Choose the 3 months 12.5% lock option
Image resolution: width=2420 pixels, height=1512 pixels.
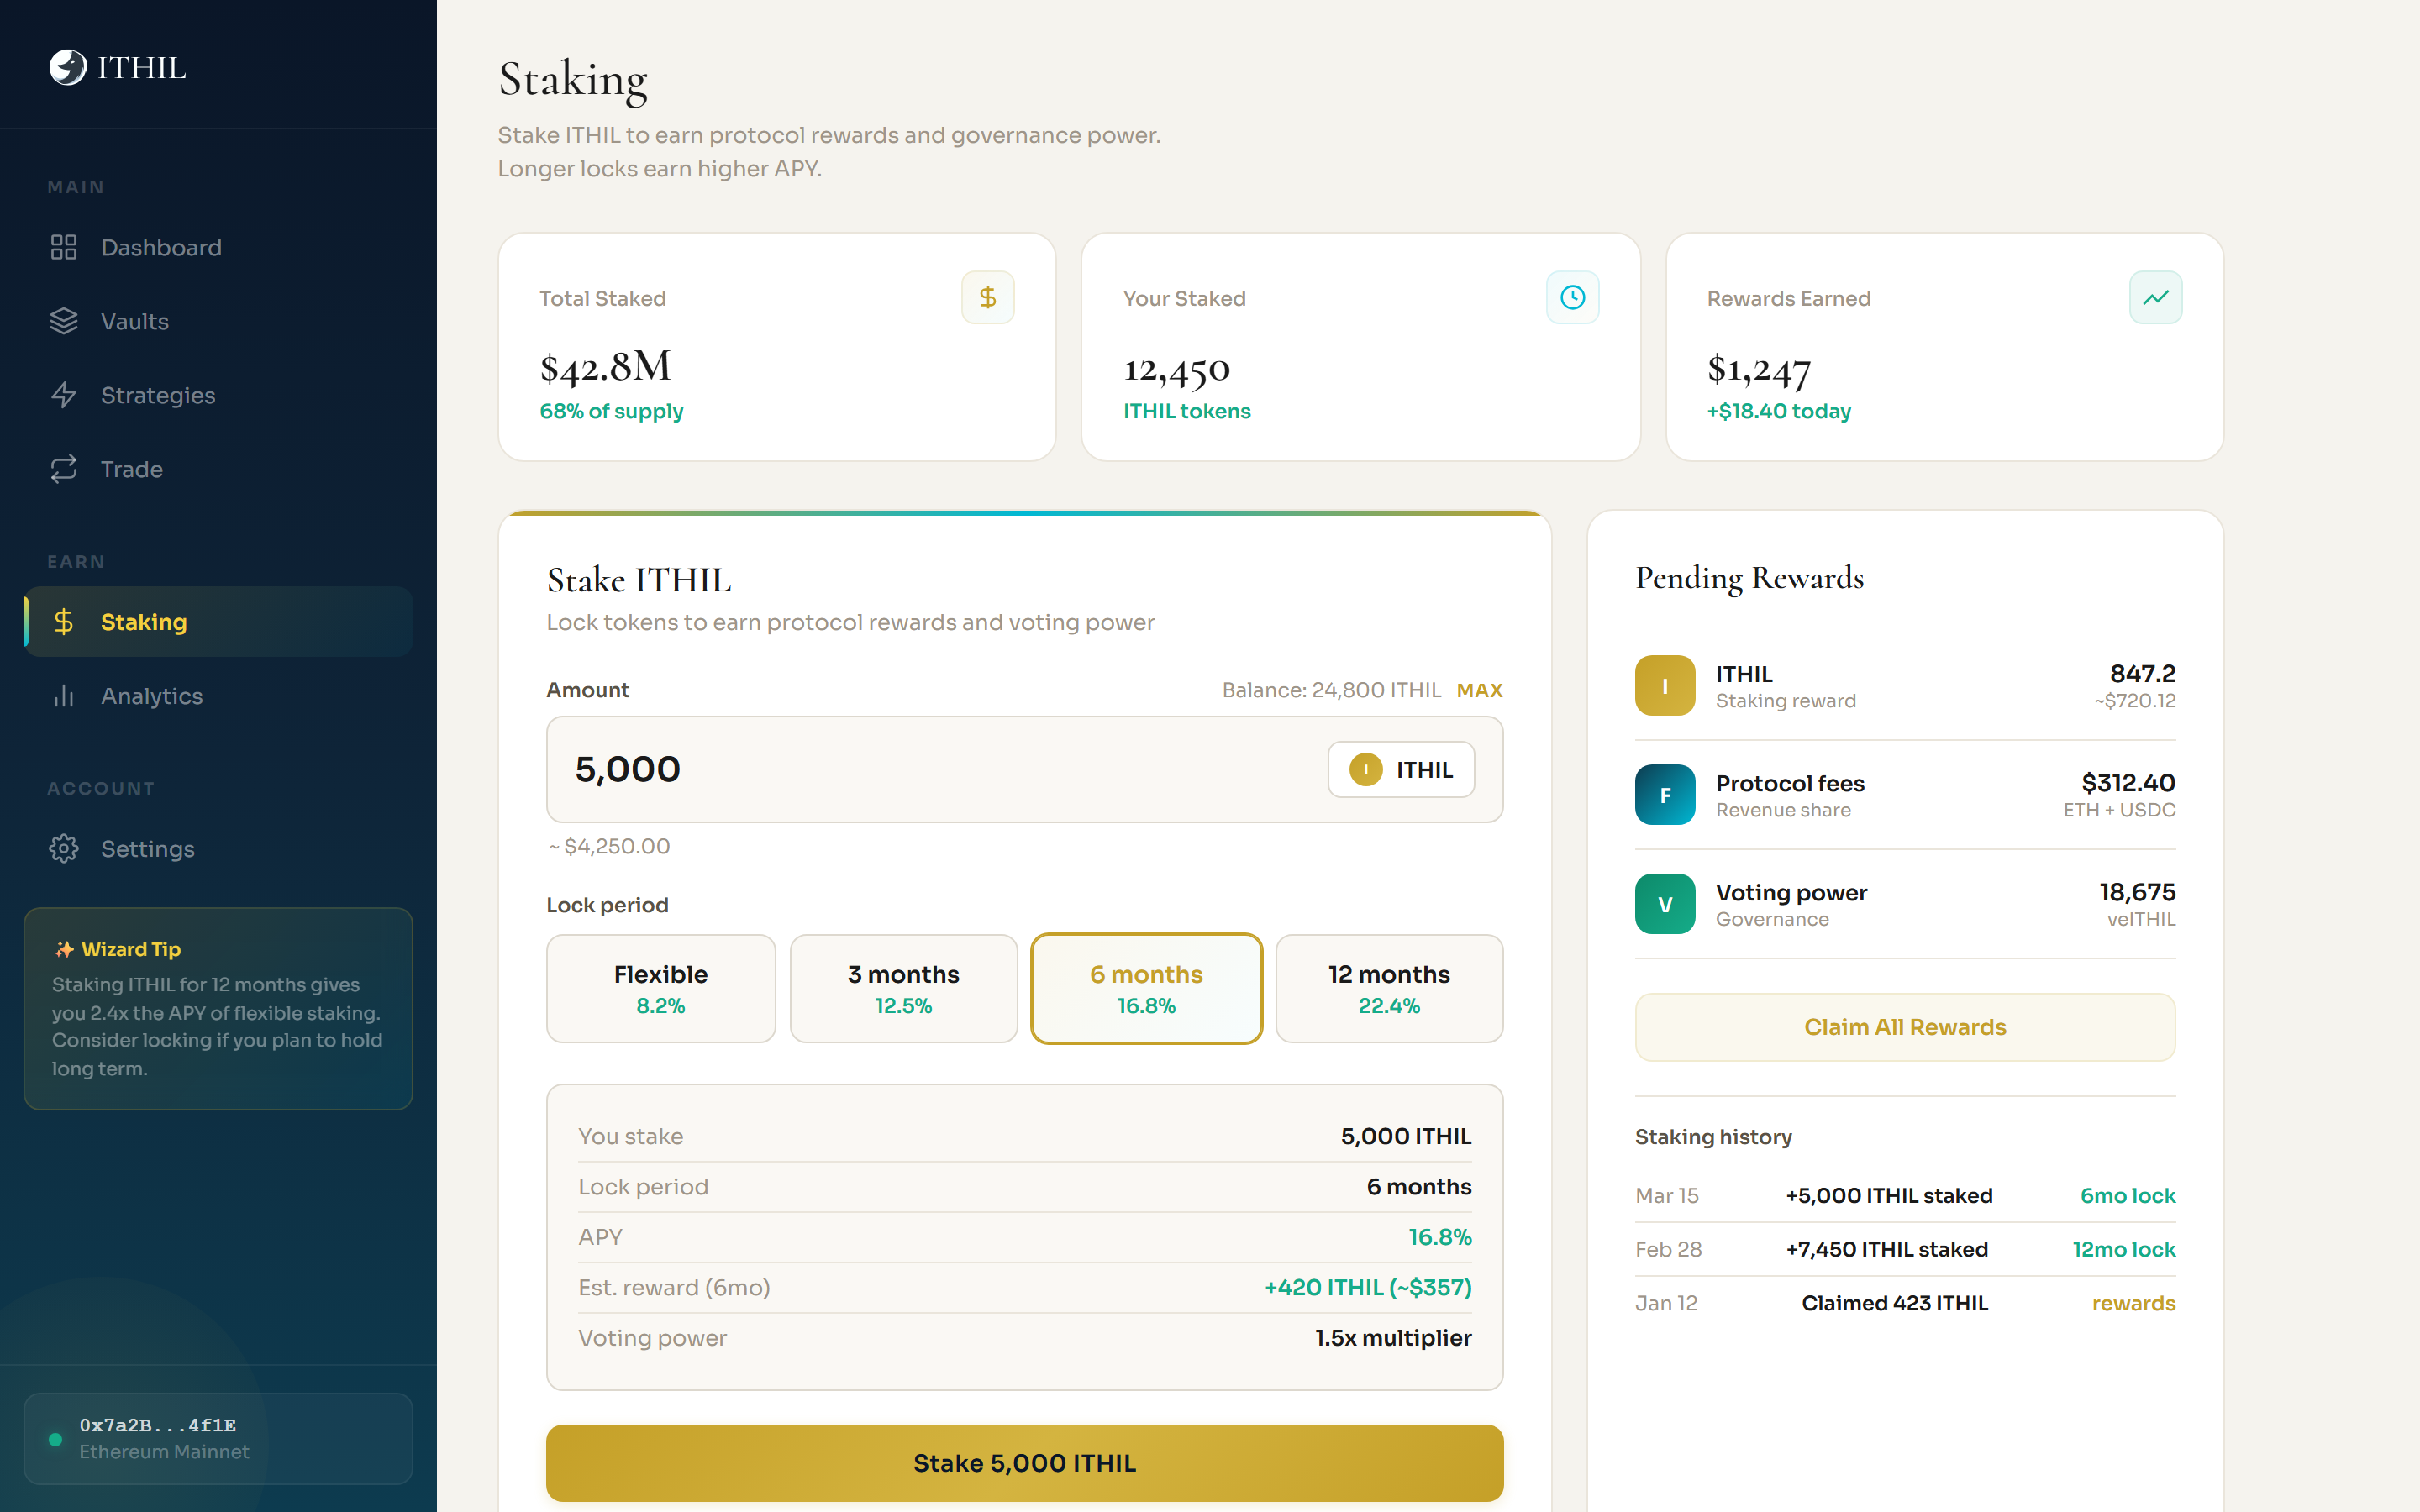(x=903, y=989)
